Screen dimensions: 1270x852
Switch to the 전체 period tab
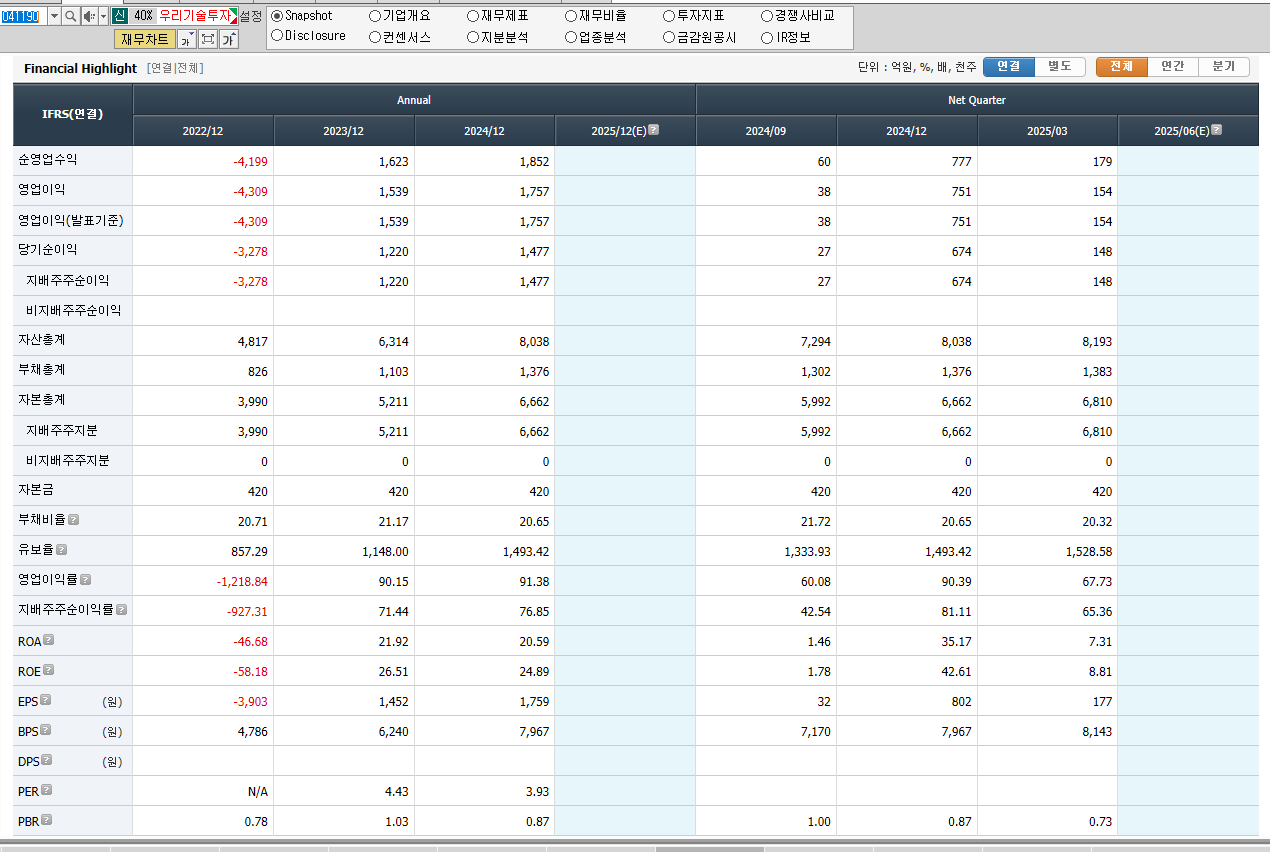point(1122,66)
